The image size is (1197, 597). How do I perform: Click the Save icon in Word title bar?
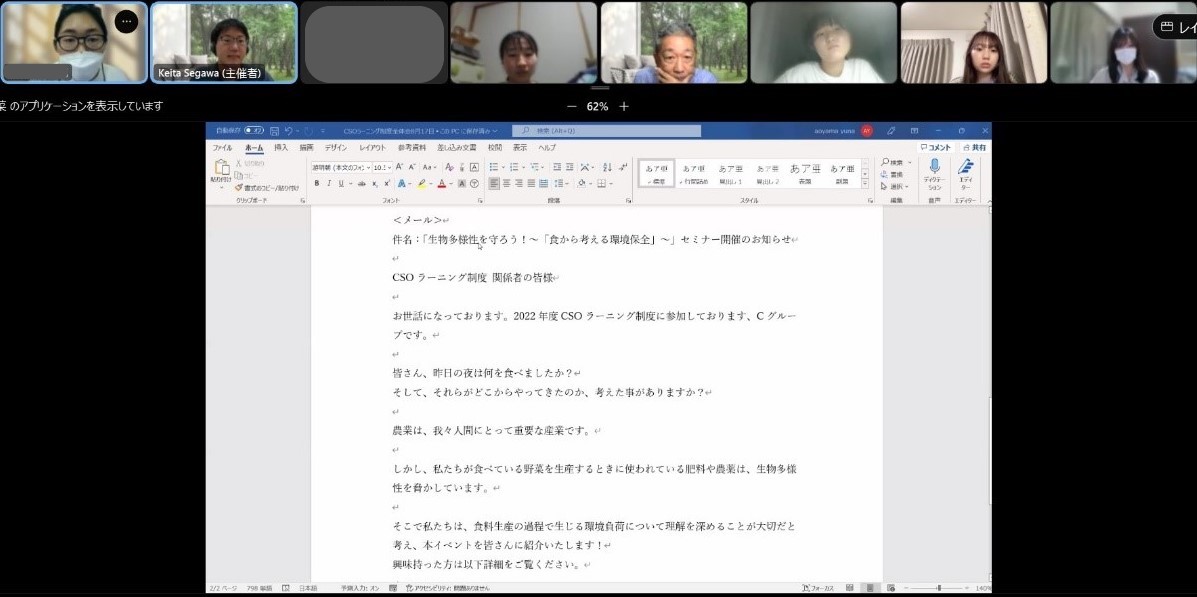[x=274, y=131]
